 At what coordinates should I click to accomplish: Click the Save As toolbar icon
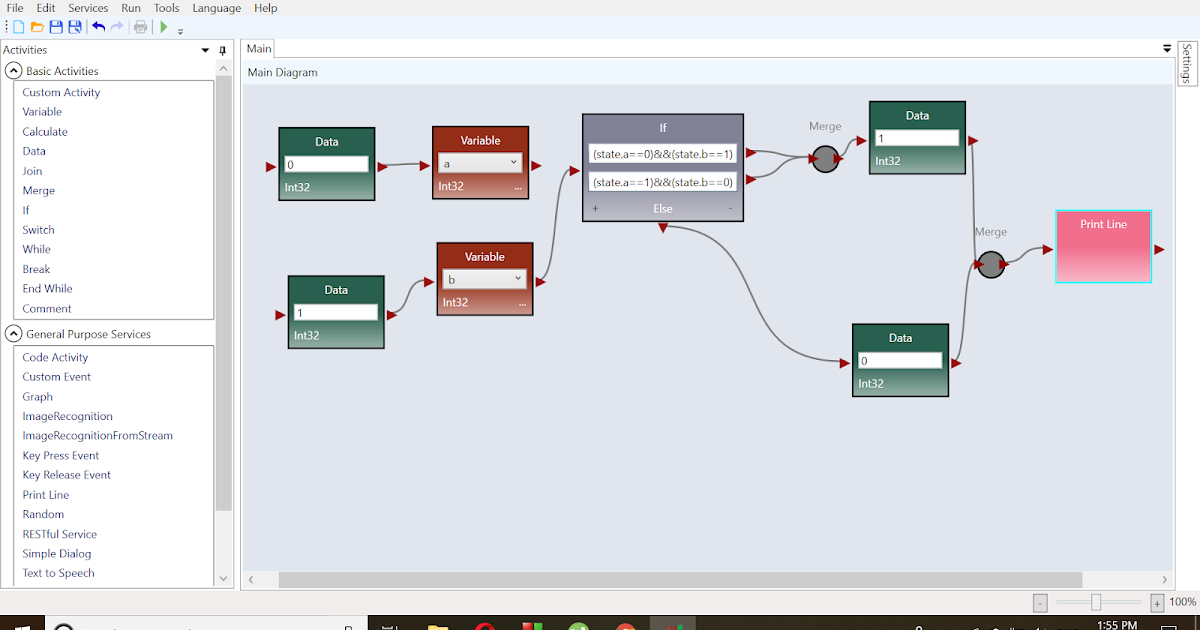click(x=75, y=27)
